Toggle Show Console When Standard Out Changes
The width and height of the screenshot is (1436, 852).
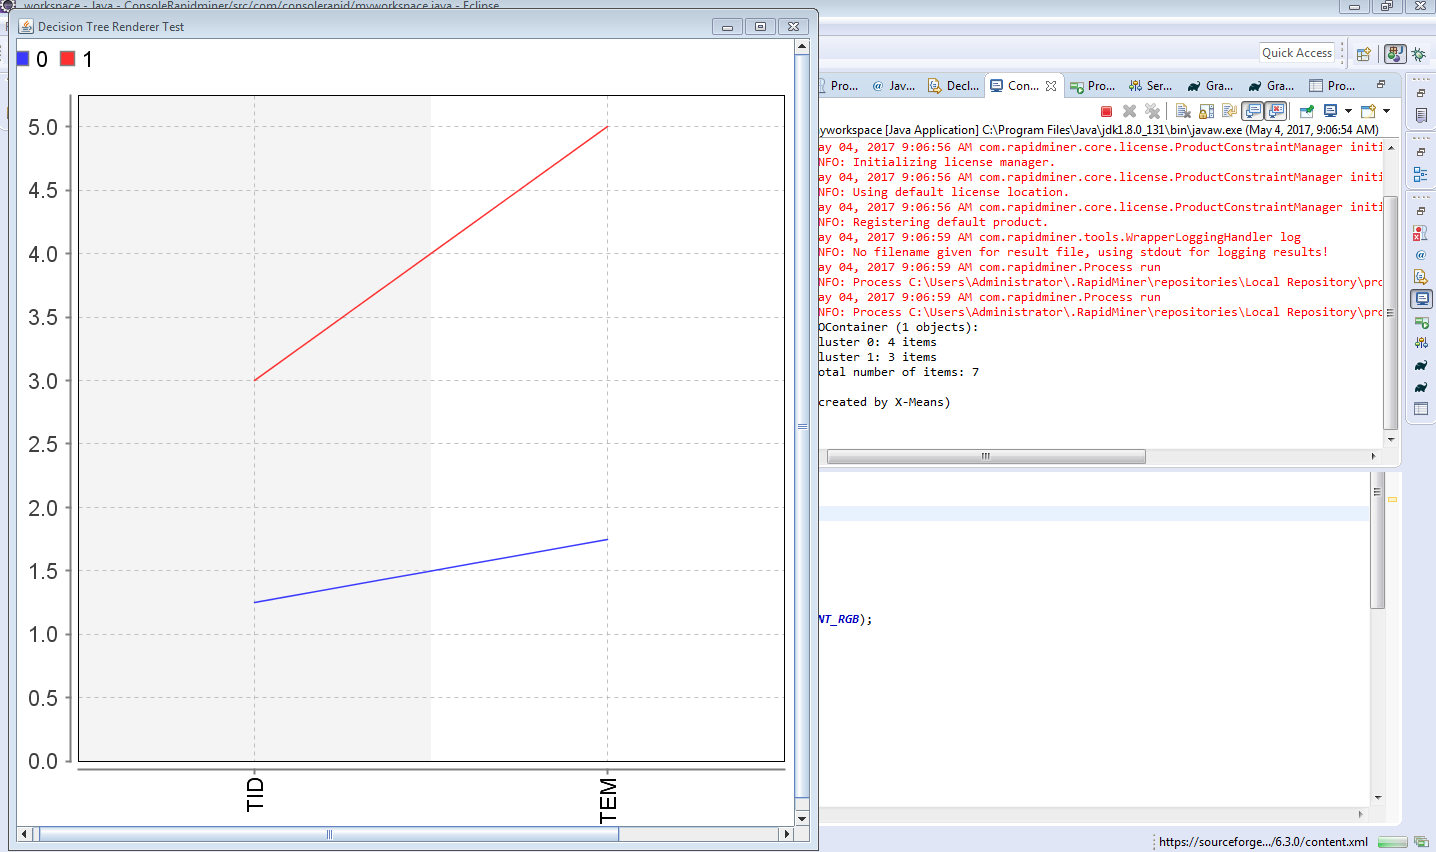pyautogui.click(x=1253, y=110)
